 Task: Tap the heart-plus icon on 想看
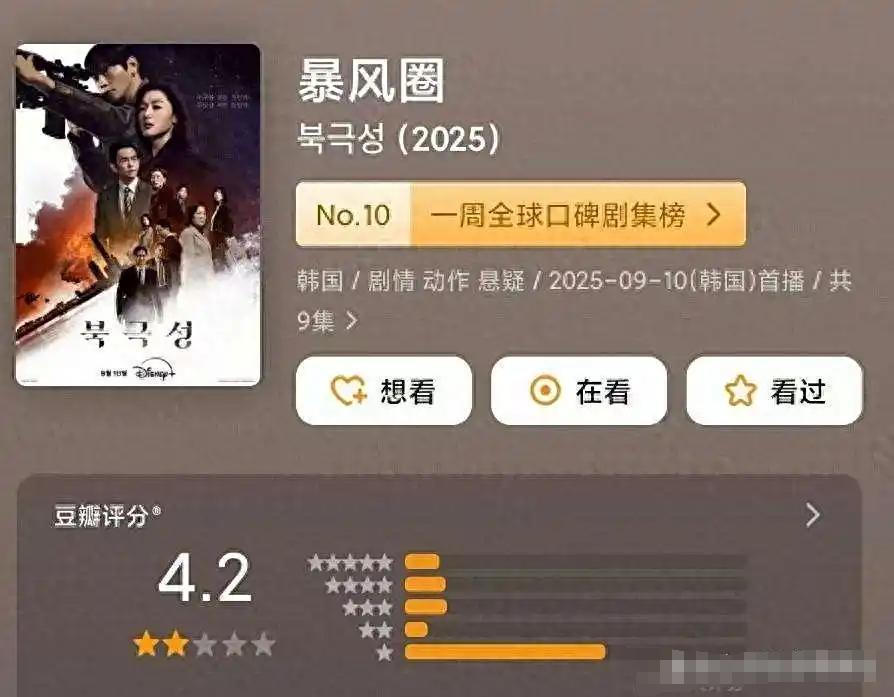348,391
